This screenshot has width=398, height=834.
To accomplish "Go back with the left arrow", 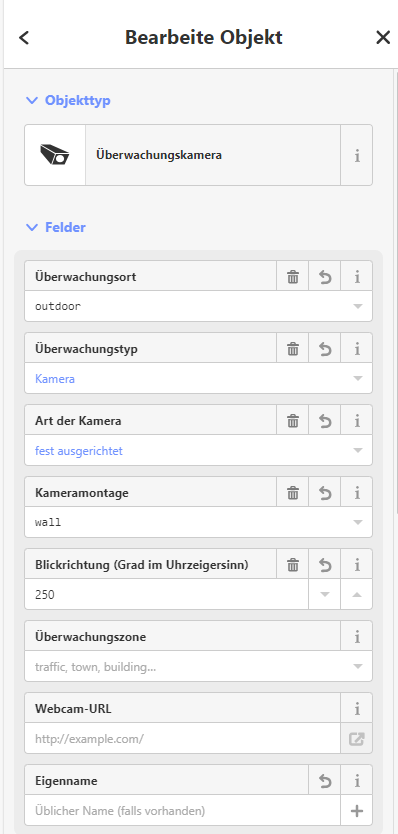I will pyautogui.click(x=24, y=37).
